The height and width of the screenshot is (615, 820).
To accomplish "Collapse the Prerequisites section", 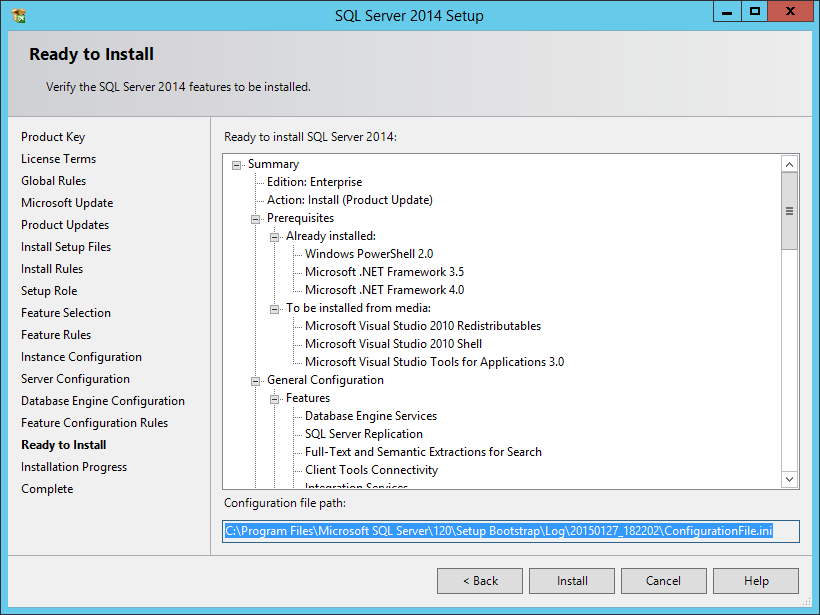I will click(254, 217).
